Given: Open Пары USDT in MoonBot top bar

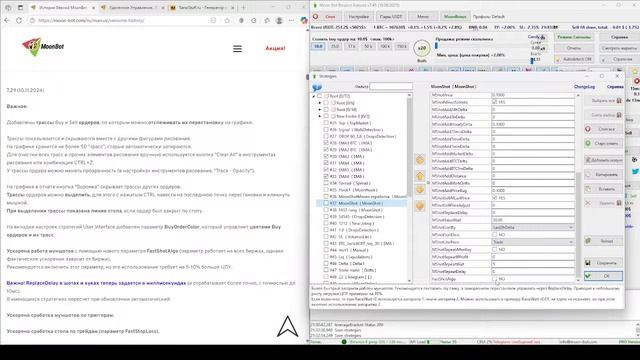Looking at the screenshot, I should [x=391, y=17].
